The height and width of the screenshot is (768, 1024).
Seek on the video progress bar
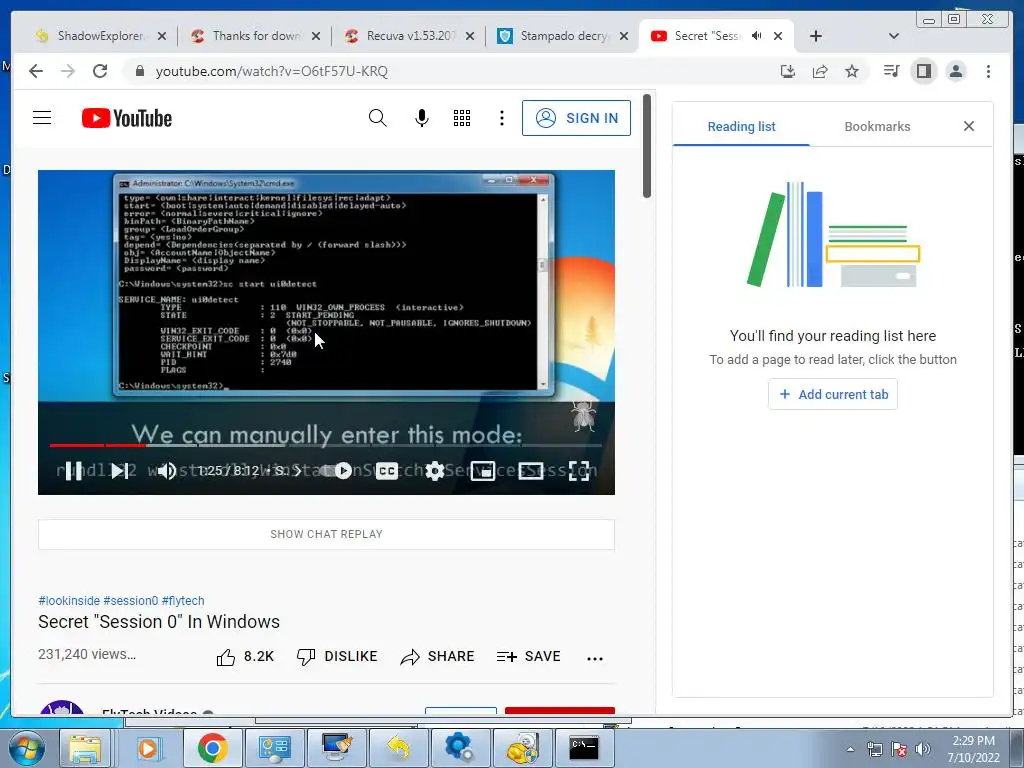point(326,445)
